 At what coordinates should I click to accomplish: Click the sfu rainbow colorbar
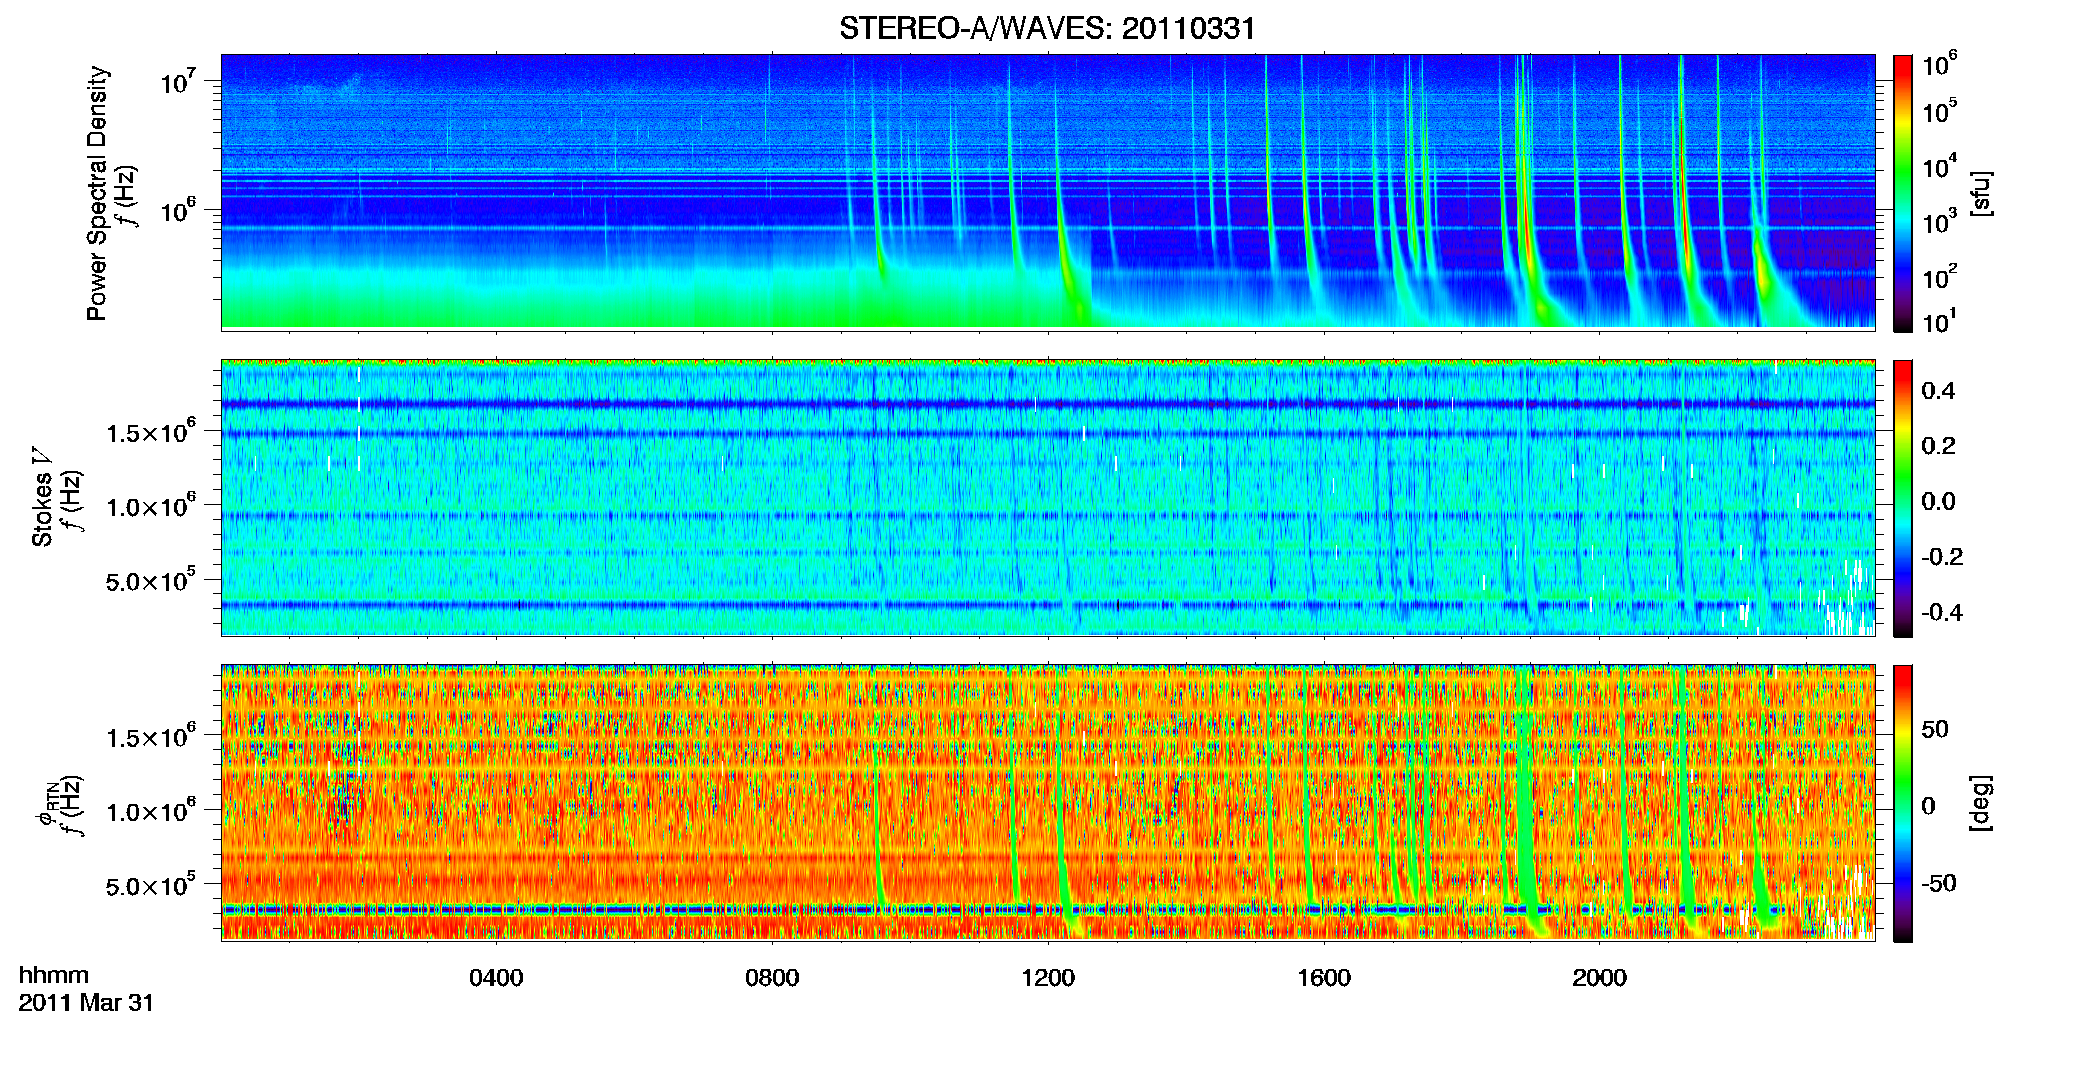pyautogui.click(x=1903, y=192)
